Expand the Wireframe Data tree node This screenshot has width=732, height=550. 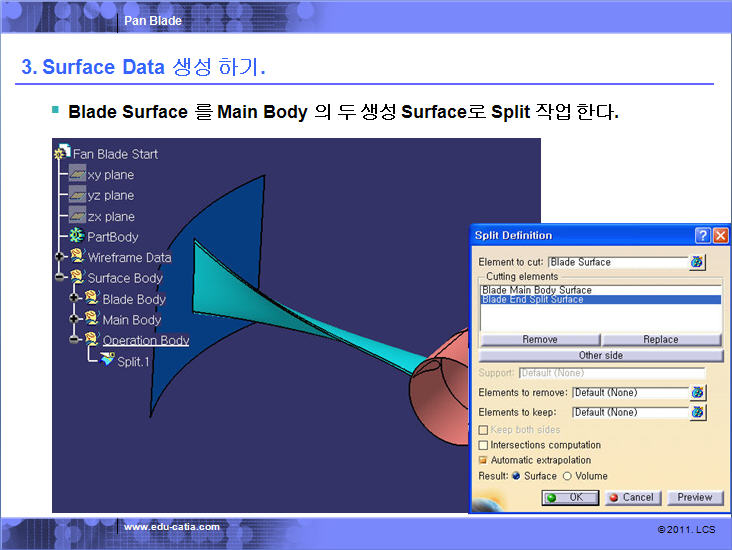click(60, 257)
